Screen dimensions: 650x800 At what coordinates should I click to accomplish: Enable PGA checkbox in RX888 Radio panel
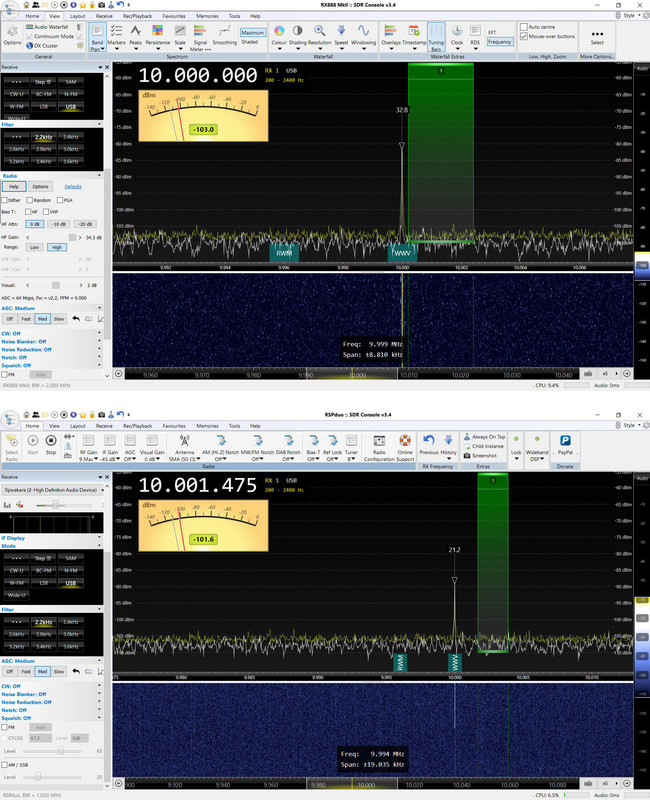pyautogui.click(x=60, y=200)
